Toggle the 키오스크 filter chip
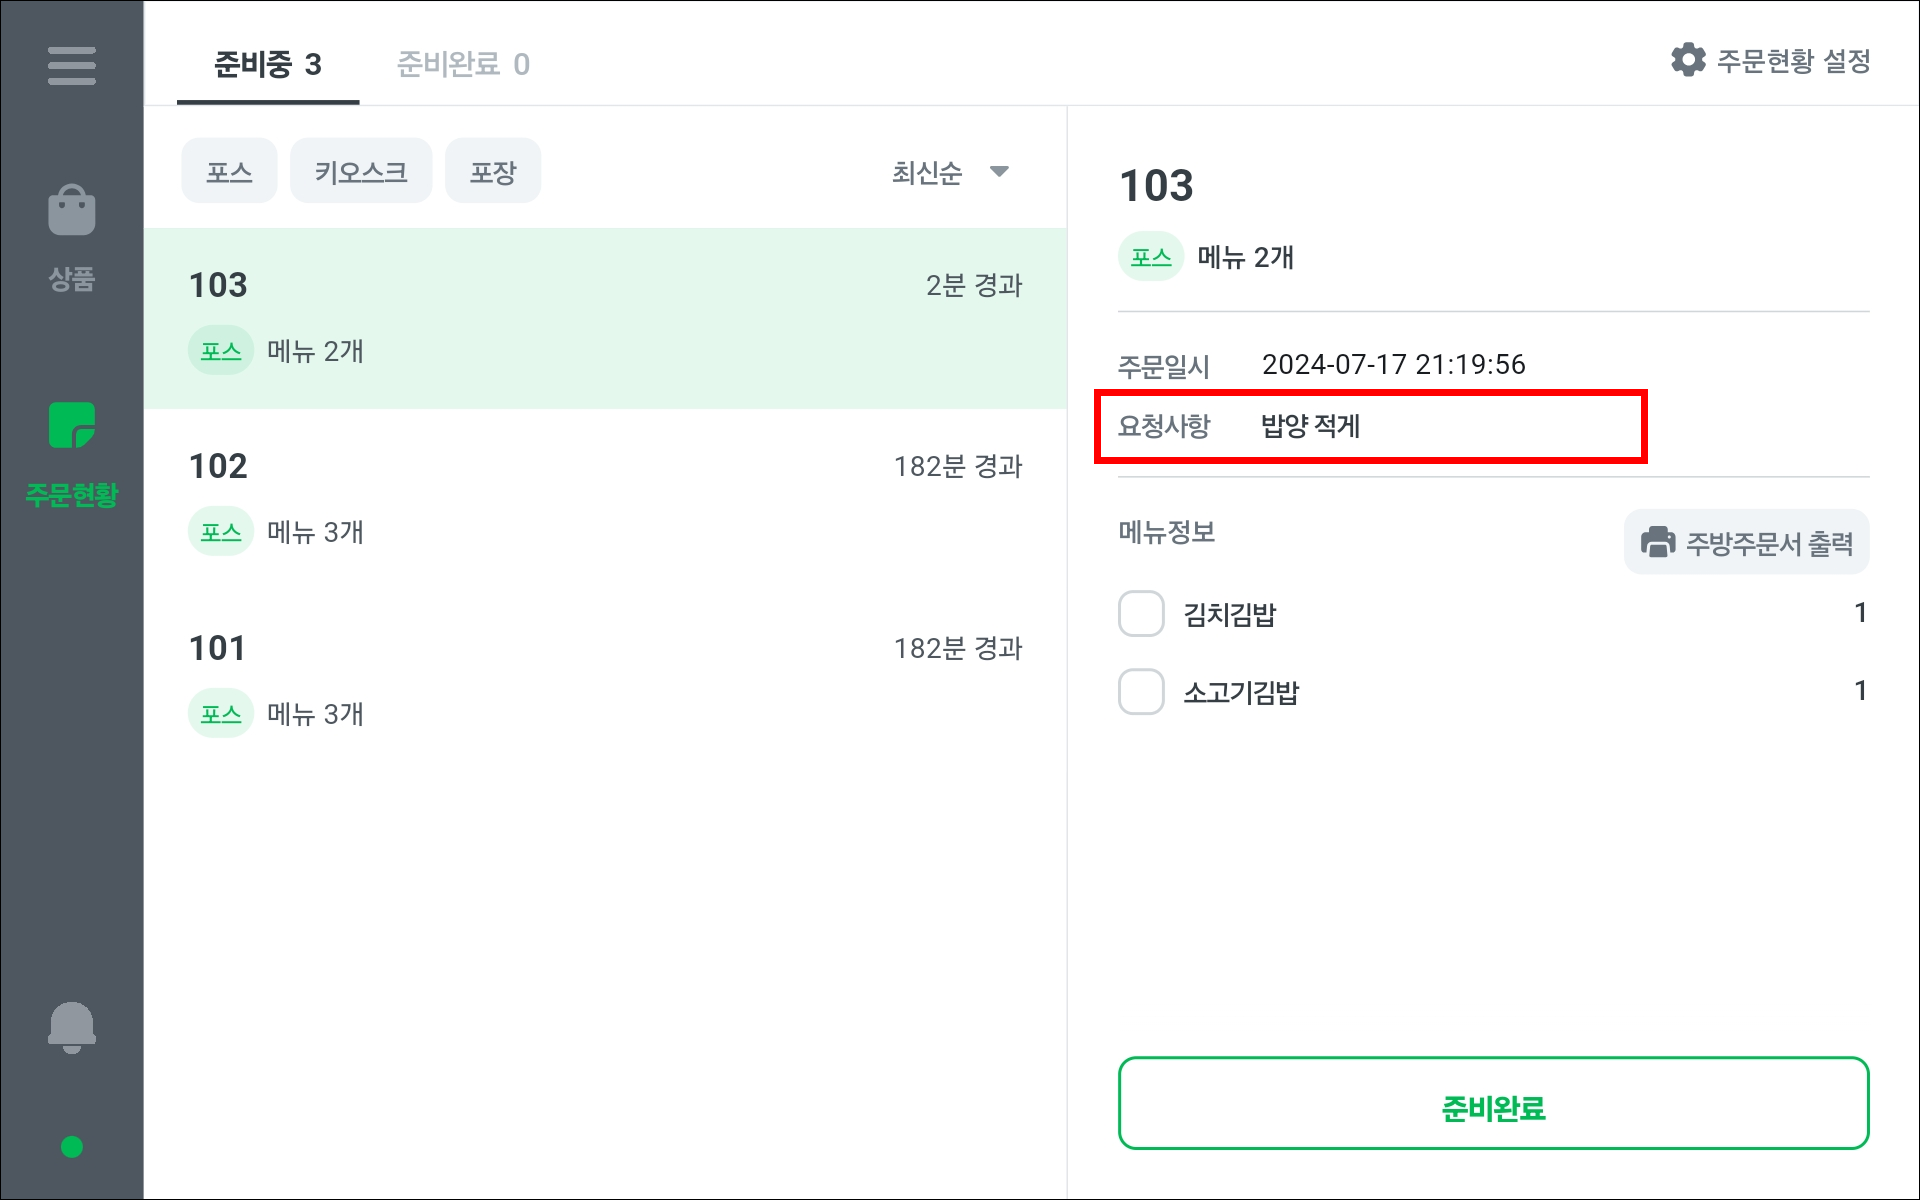The width and height of the screenshot is (1920, 1200). [x=361, y=172]
